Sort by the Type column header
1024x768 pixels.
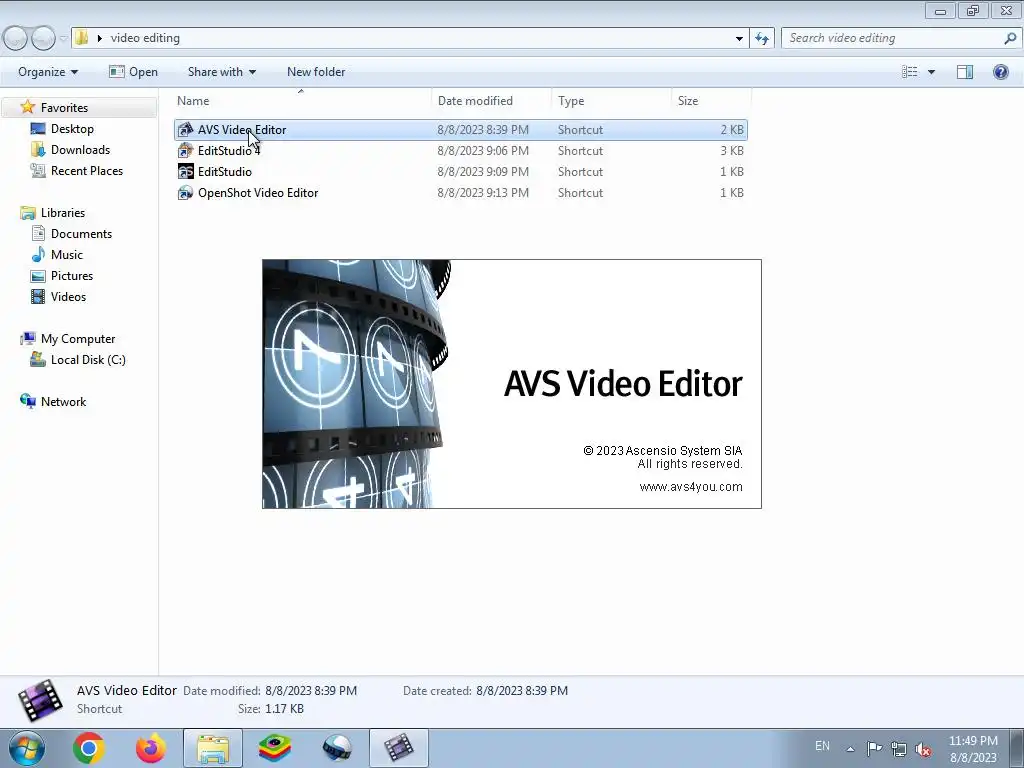coord(611,101)
